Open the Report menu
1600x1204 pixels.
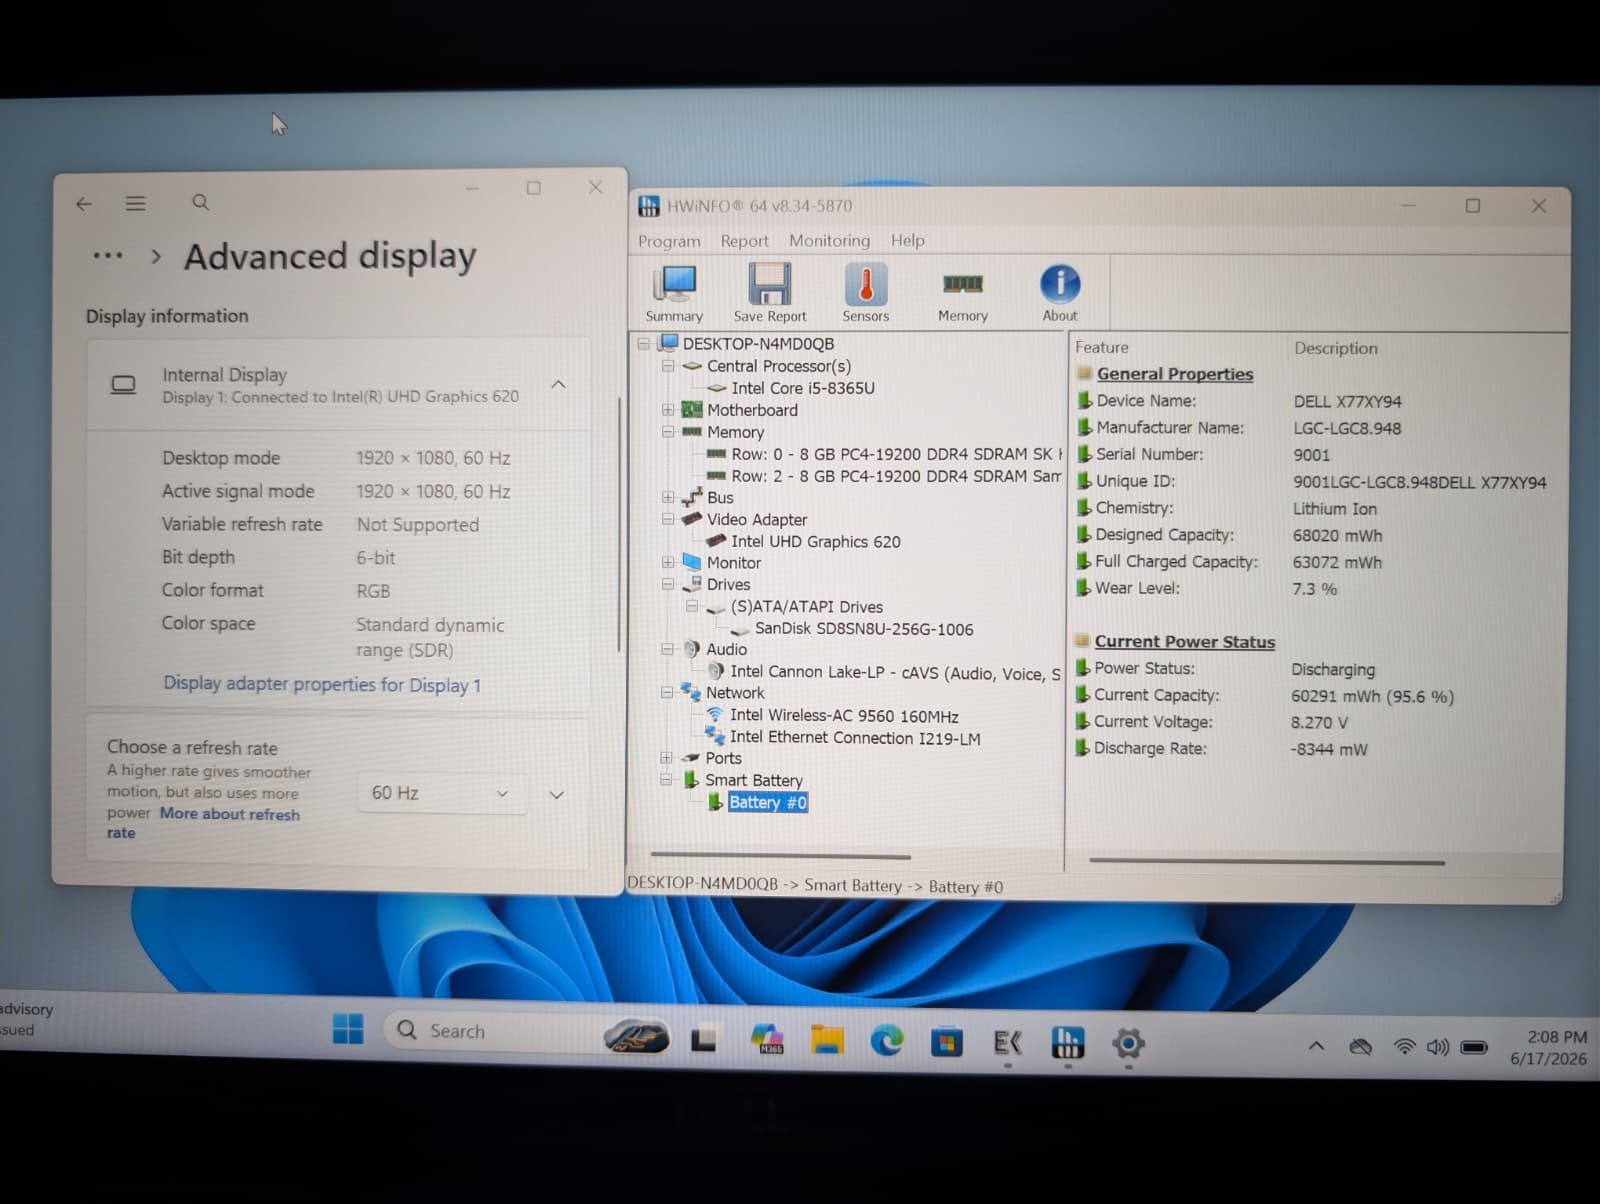click(x=744, y=241)
